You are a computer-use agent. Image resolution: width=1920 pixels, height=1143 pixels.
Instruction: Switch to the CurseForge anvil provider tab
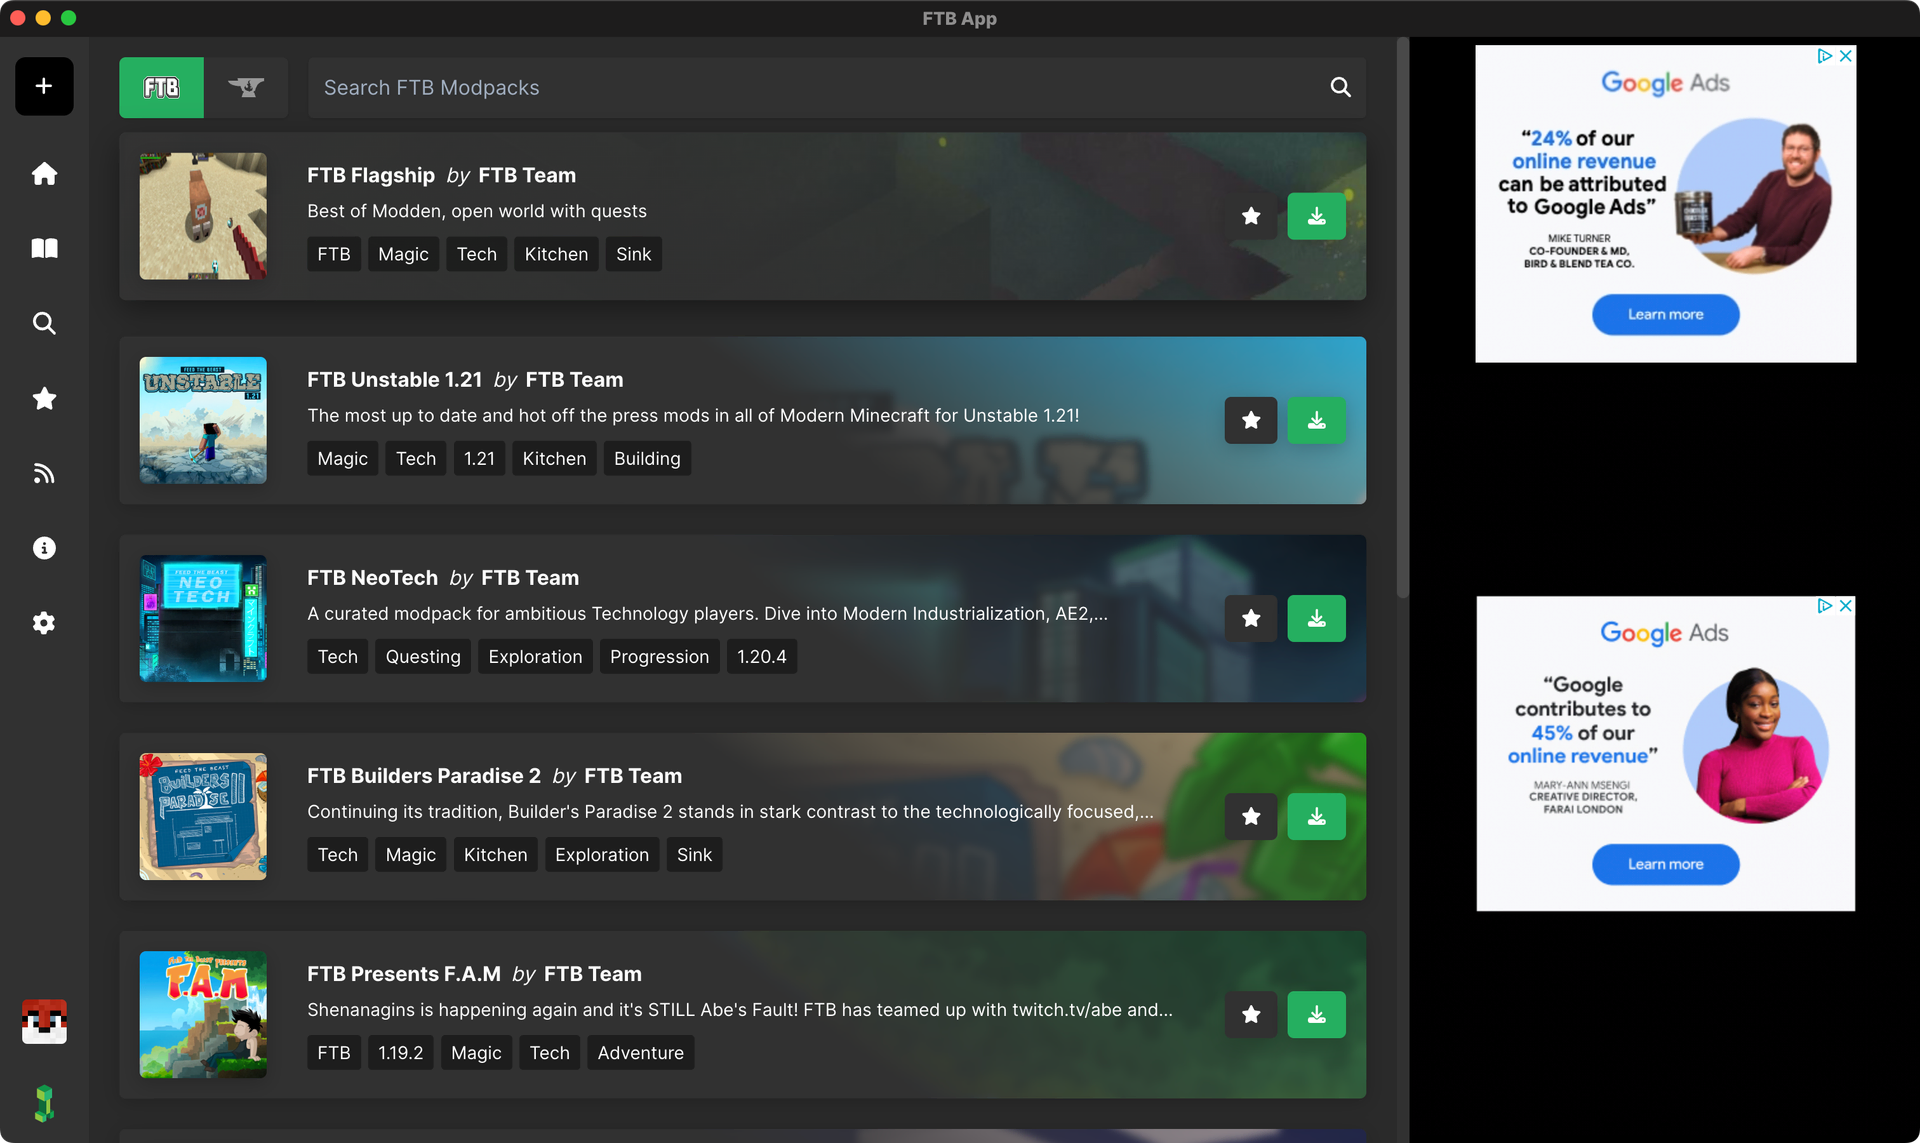pos(246,87)
